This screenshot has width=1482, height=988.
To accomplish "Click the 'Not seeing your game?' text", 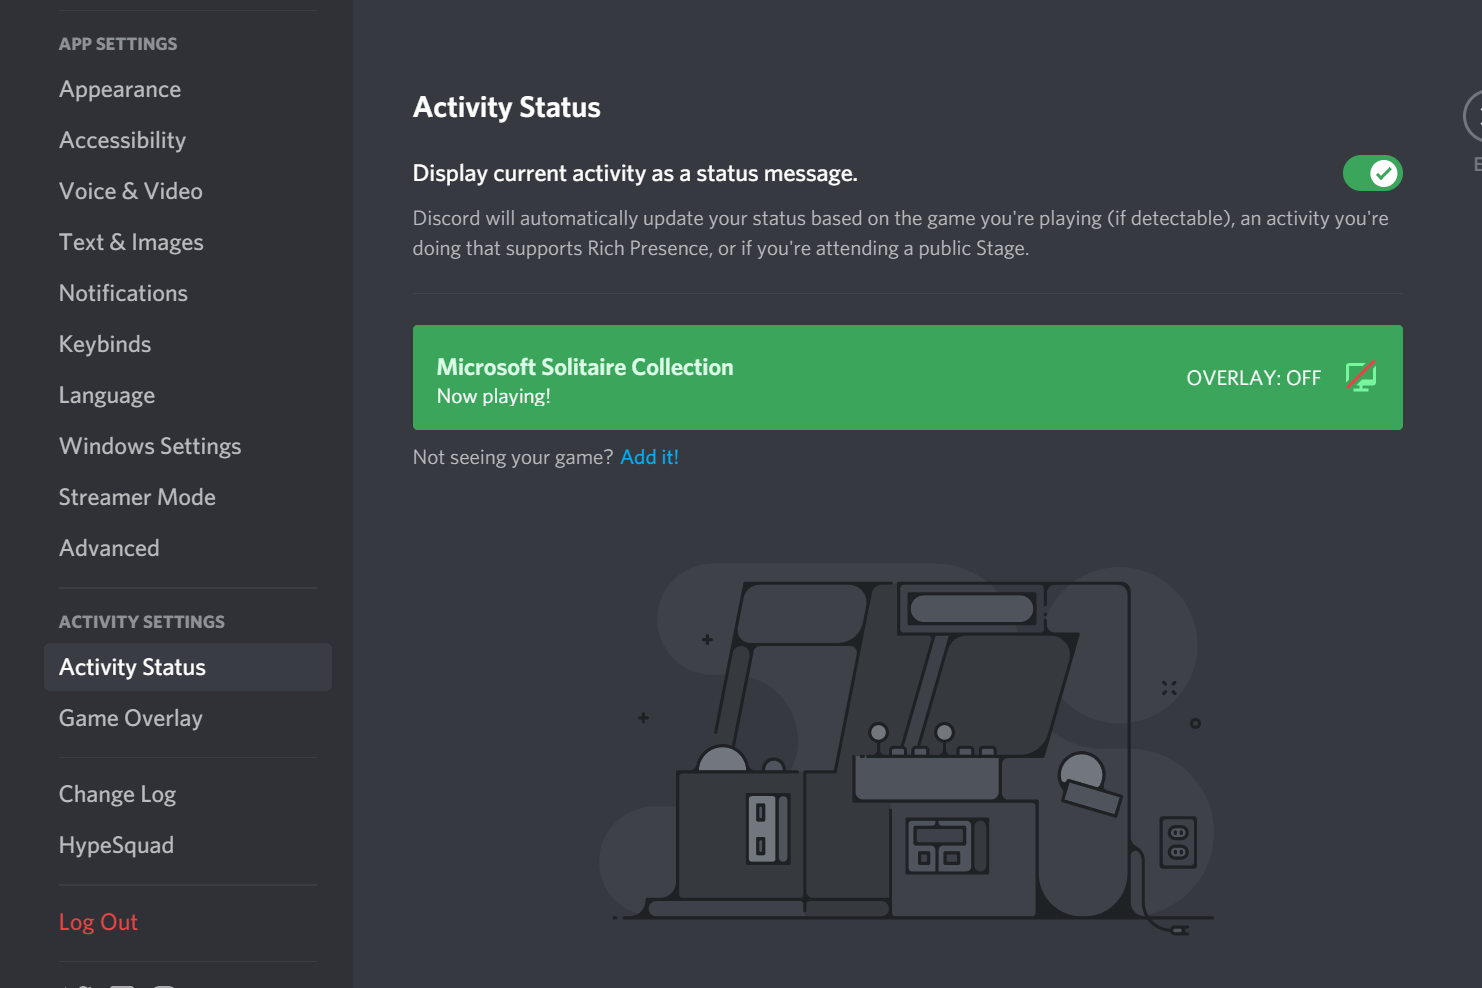I will point(513,457).
